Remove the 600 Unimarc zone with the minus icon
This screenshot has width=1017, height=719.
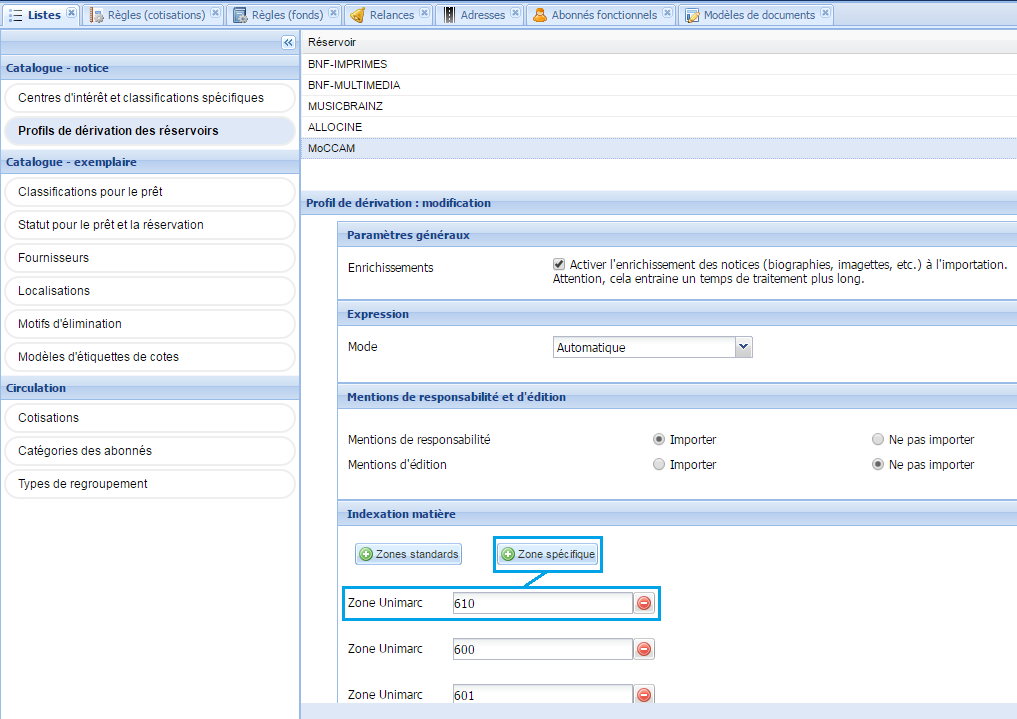[643, 649]
